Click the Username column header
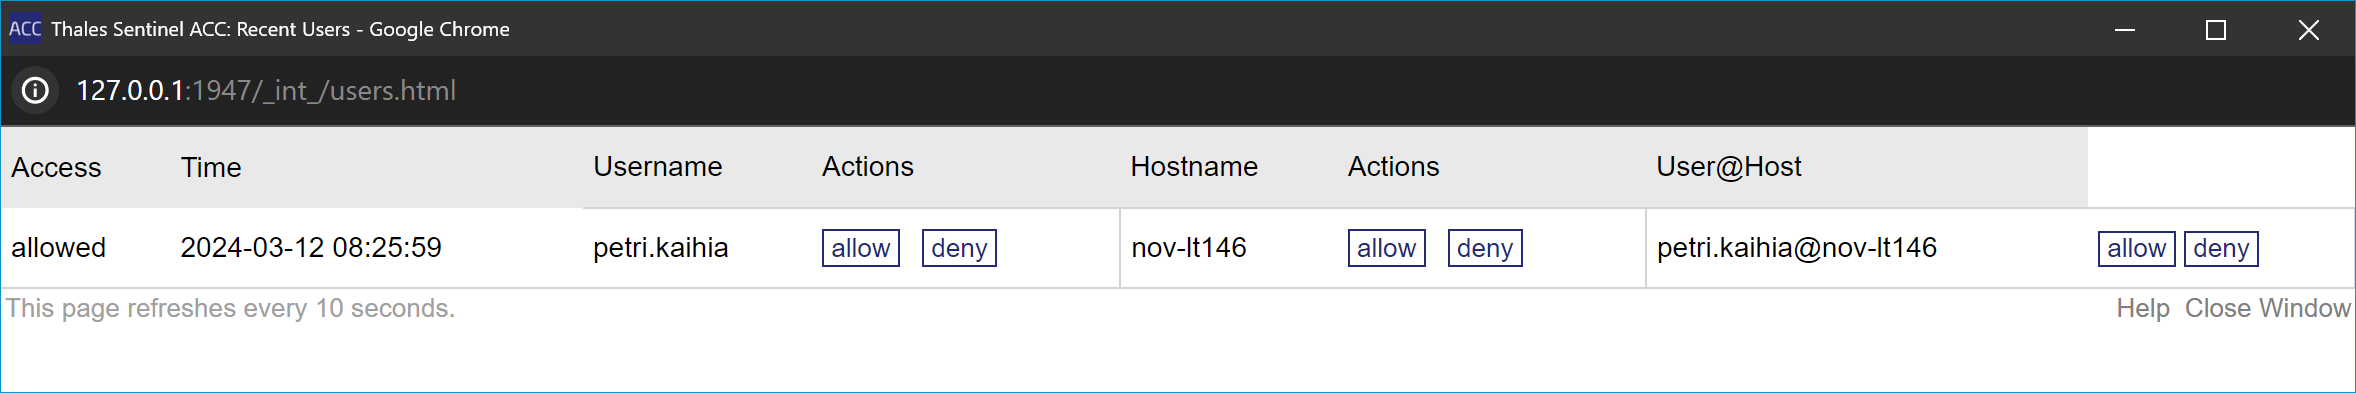Image resolution: width=2356 pixels, height=393 pixels. pyautogui.click(x=658, y=166)
